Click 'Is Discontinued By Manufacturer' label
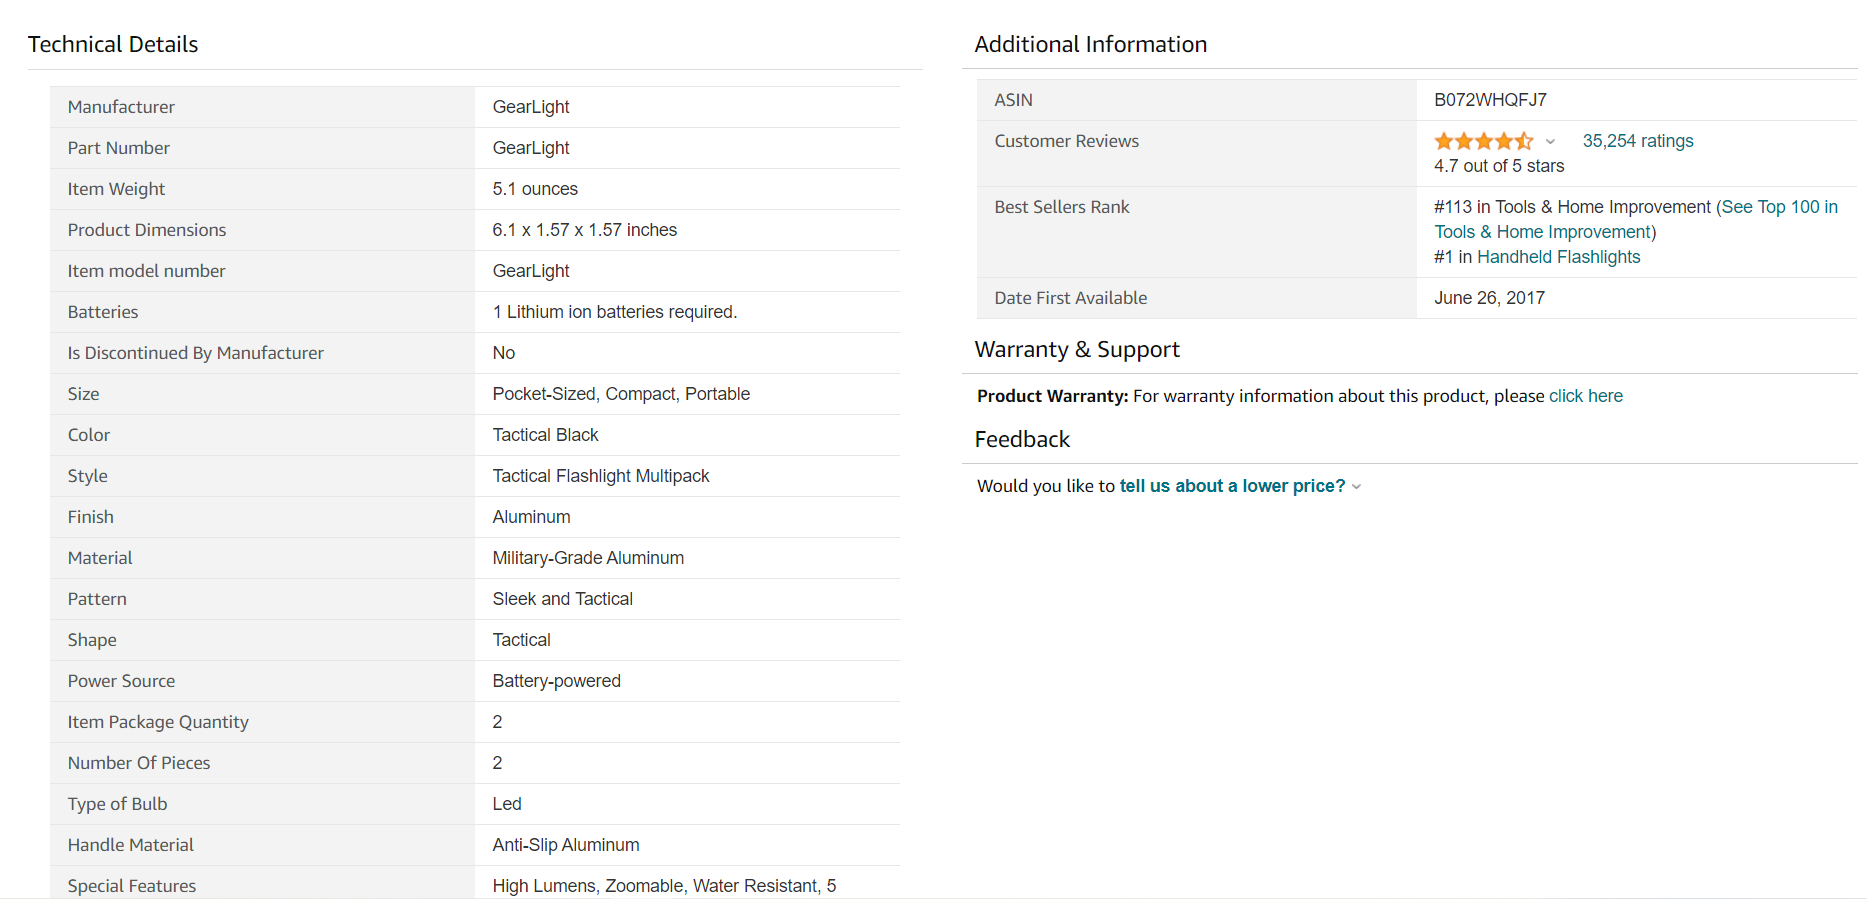The height and width of the screenshot is (899, 1867). tap(196, 353)
